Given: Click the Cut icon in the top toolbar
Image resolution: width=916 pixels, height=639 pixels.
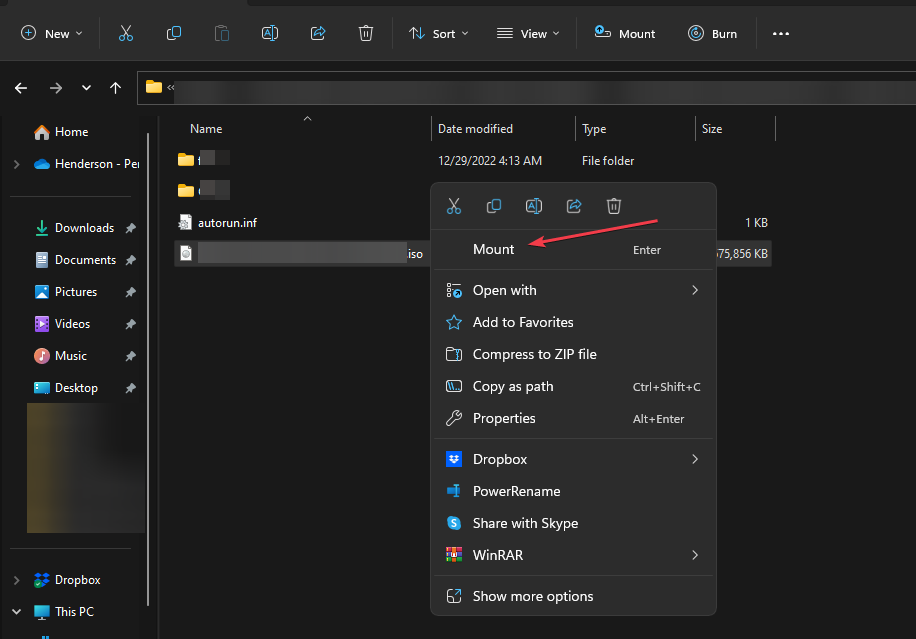Looking at the screenshot, I should (x=126, y=33).
